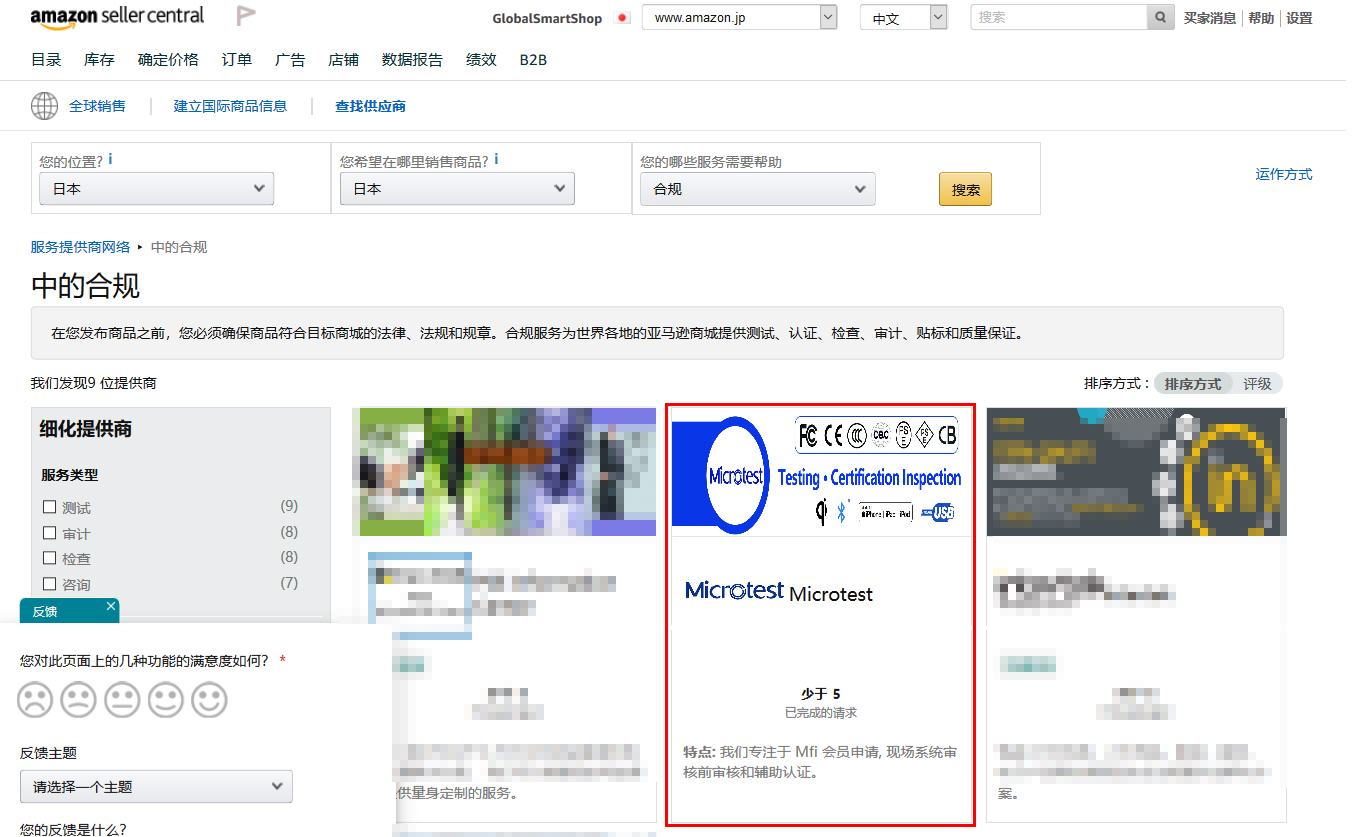Click the globe icon beside 全球销售
Viewport: 1355px width, 837px height.
[x=45, y=106]
